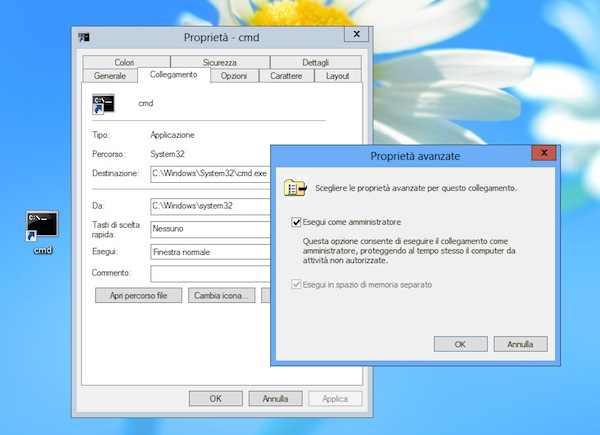Open the Dettagli tab
The image size is (600, 435).
pyautogui.click(x=316, y=62)
